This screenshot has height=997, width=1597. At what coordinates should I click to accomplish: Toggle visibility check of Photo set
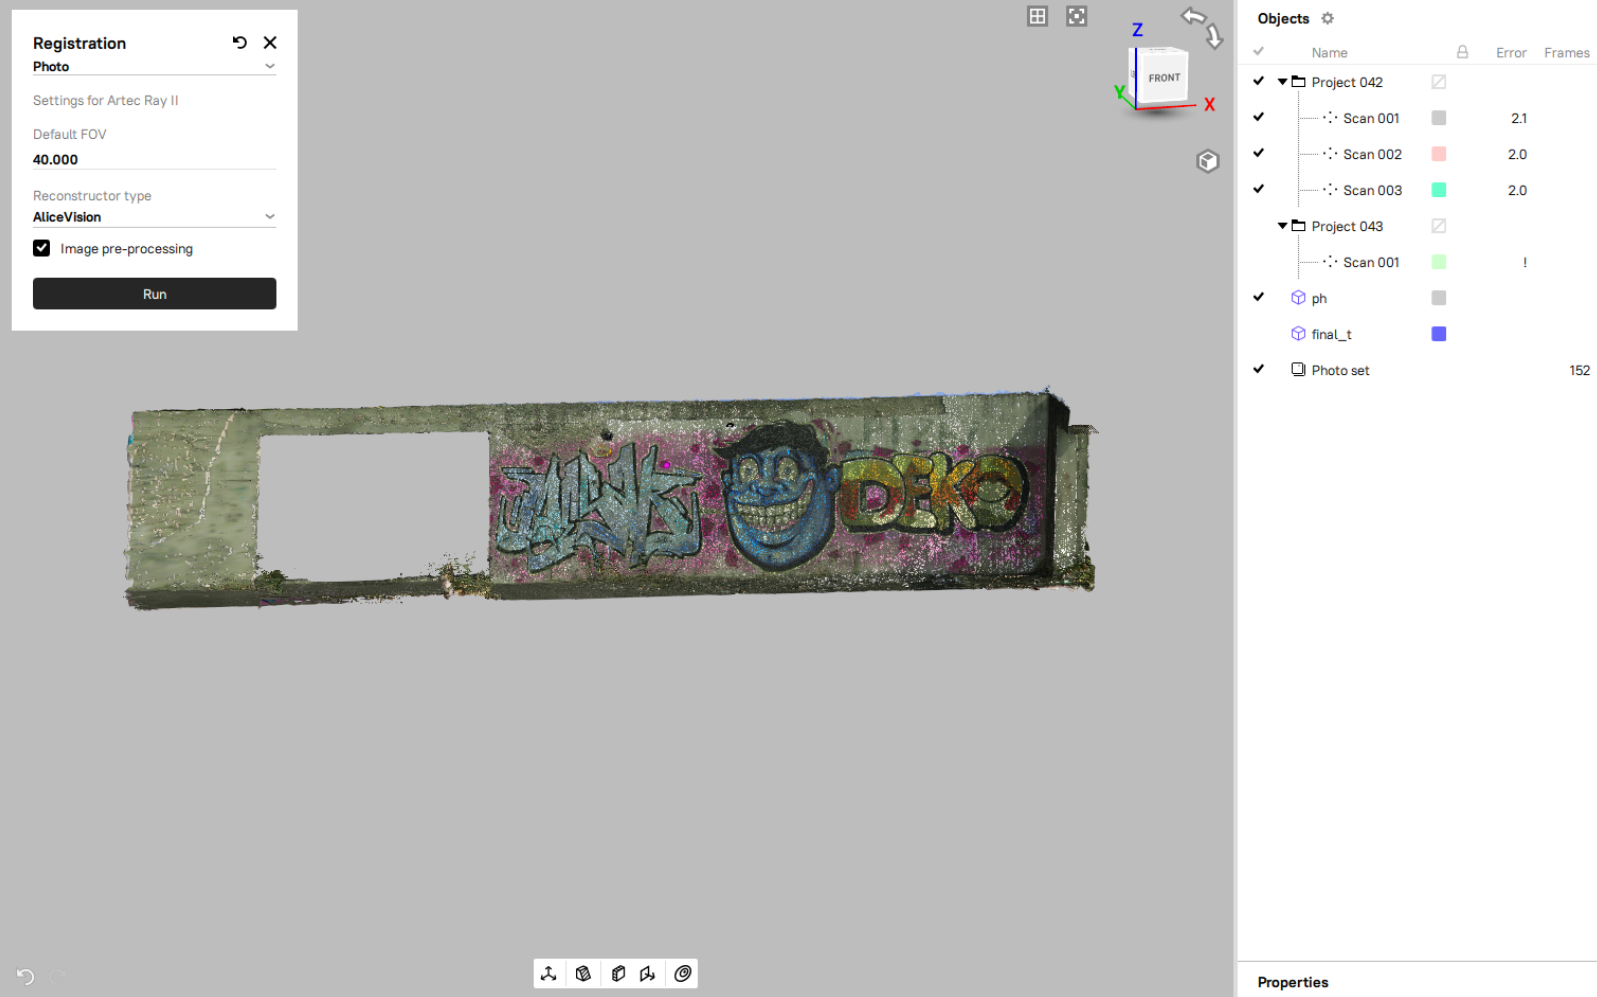point(1258,370)
